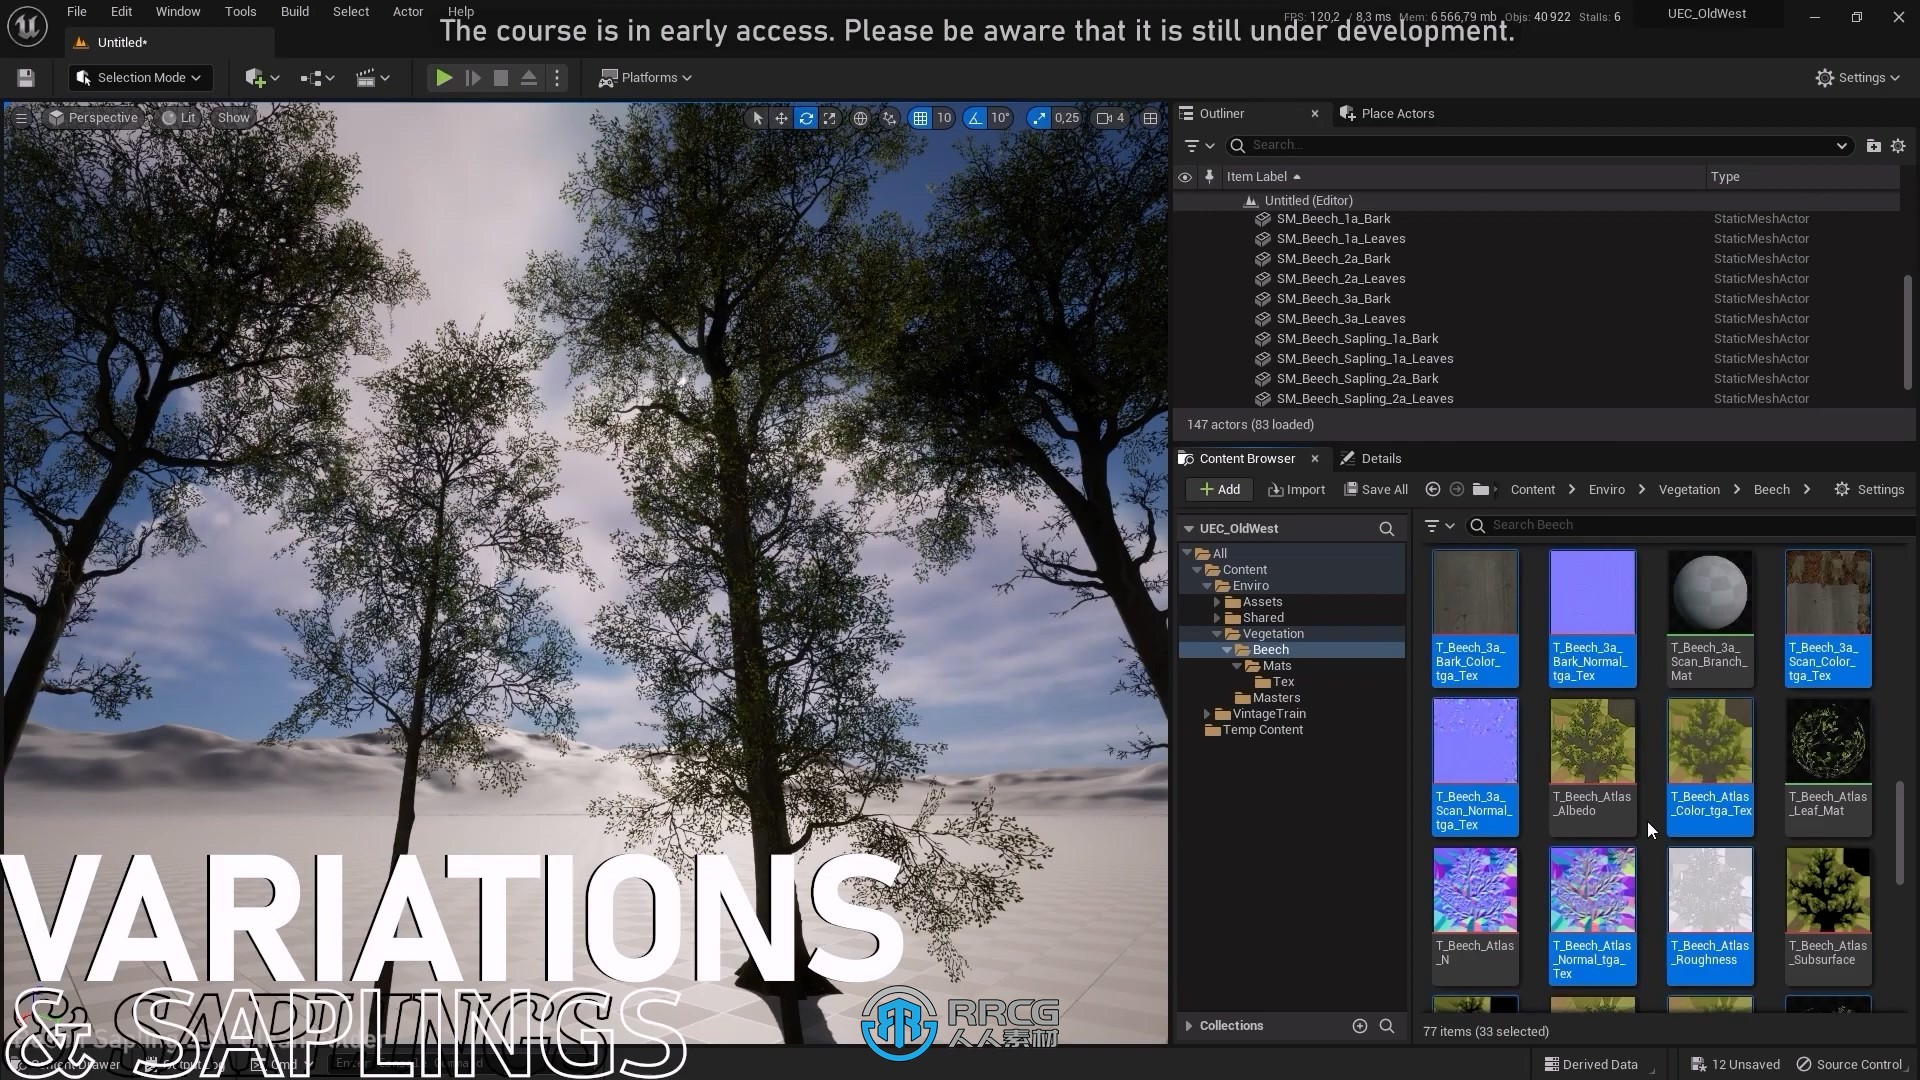This screenshot has width=1920, height=1080.
Task: Toggle the Outliner pin column header
Action: [1209, 177]
